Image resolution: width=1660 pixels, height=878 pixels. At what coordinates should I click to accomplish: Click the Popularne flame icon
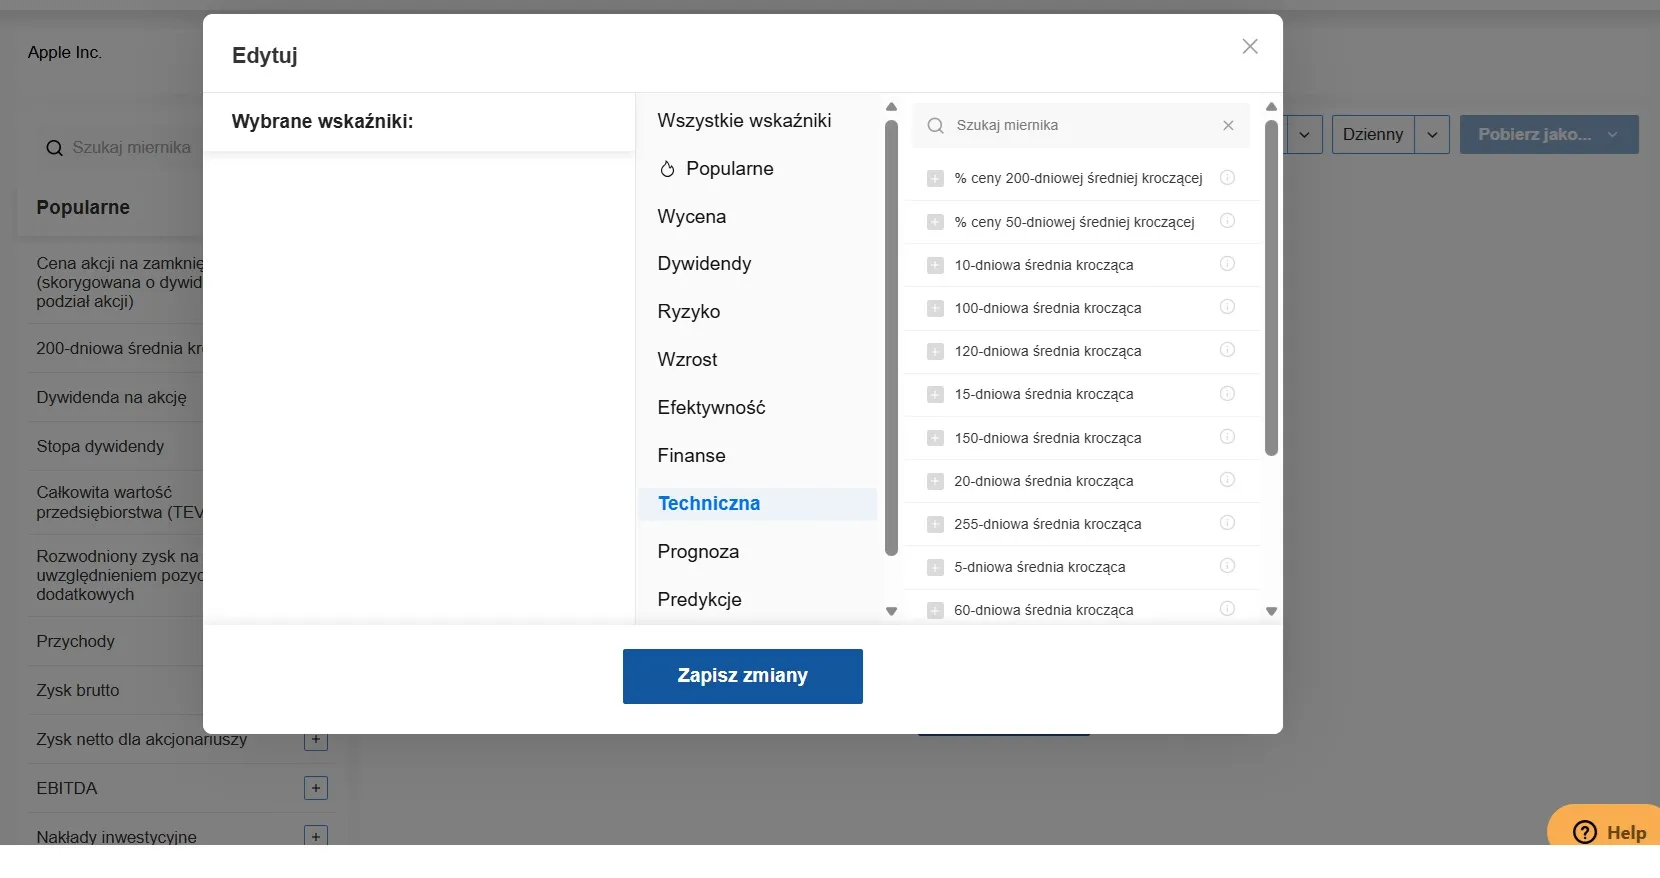[667, 169]
